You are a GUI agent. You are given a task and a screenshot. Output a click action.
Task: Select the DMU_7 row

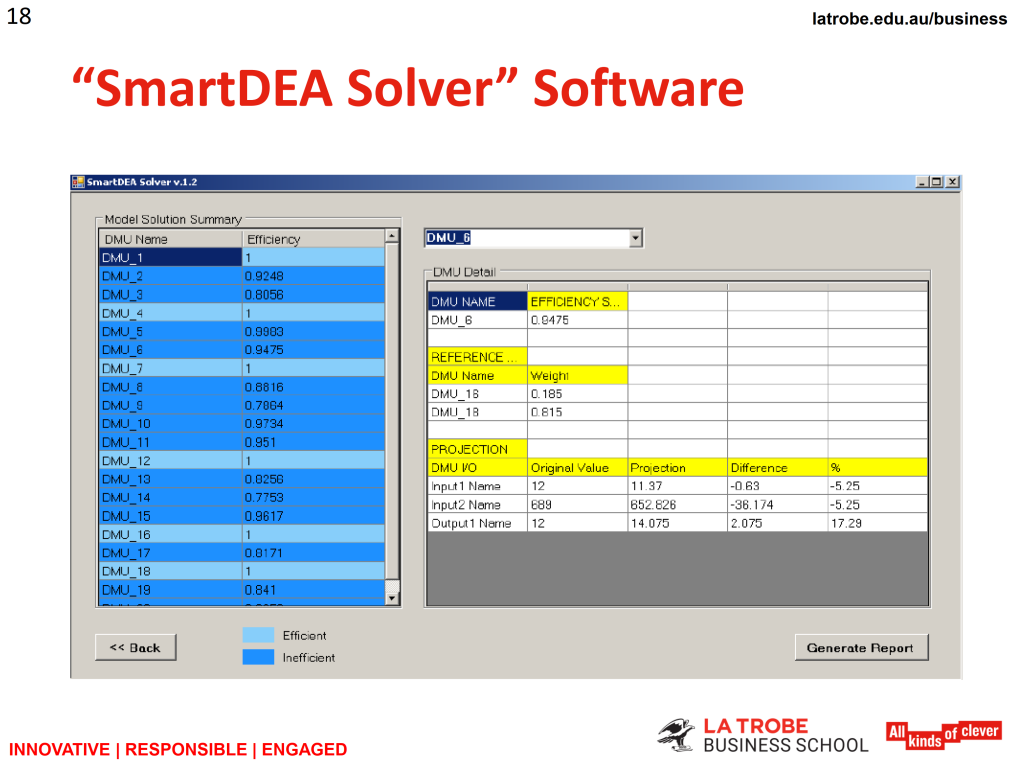tap(242, 368)
